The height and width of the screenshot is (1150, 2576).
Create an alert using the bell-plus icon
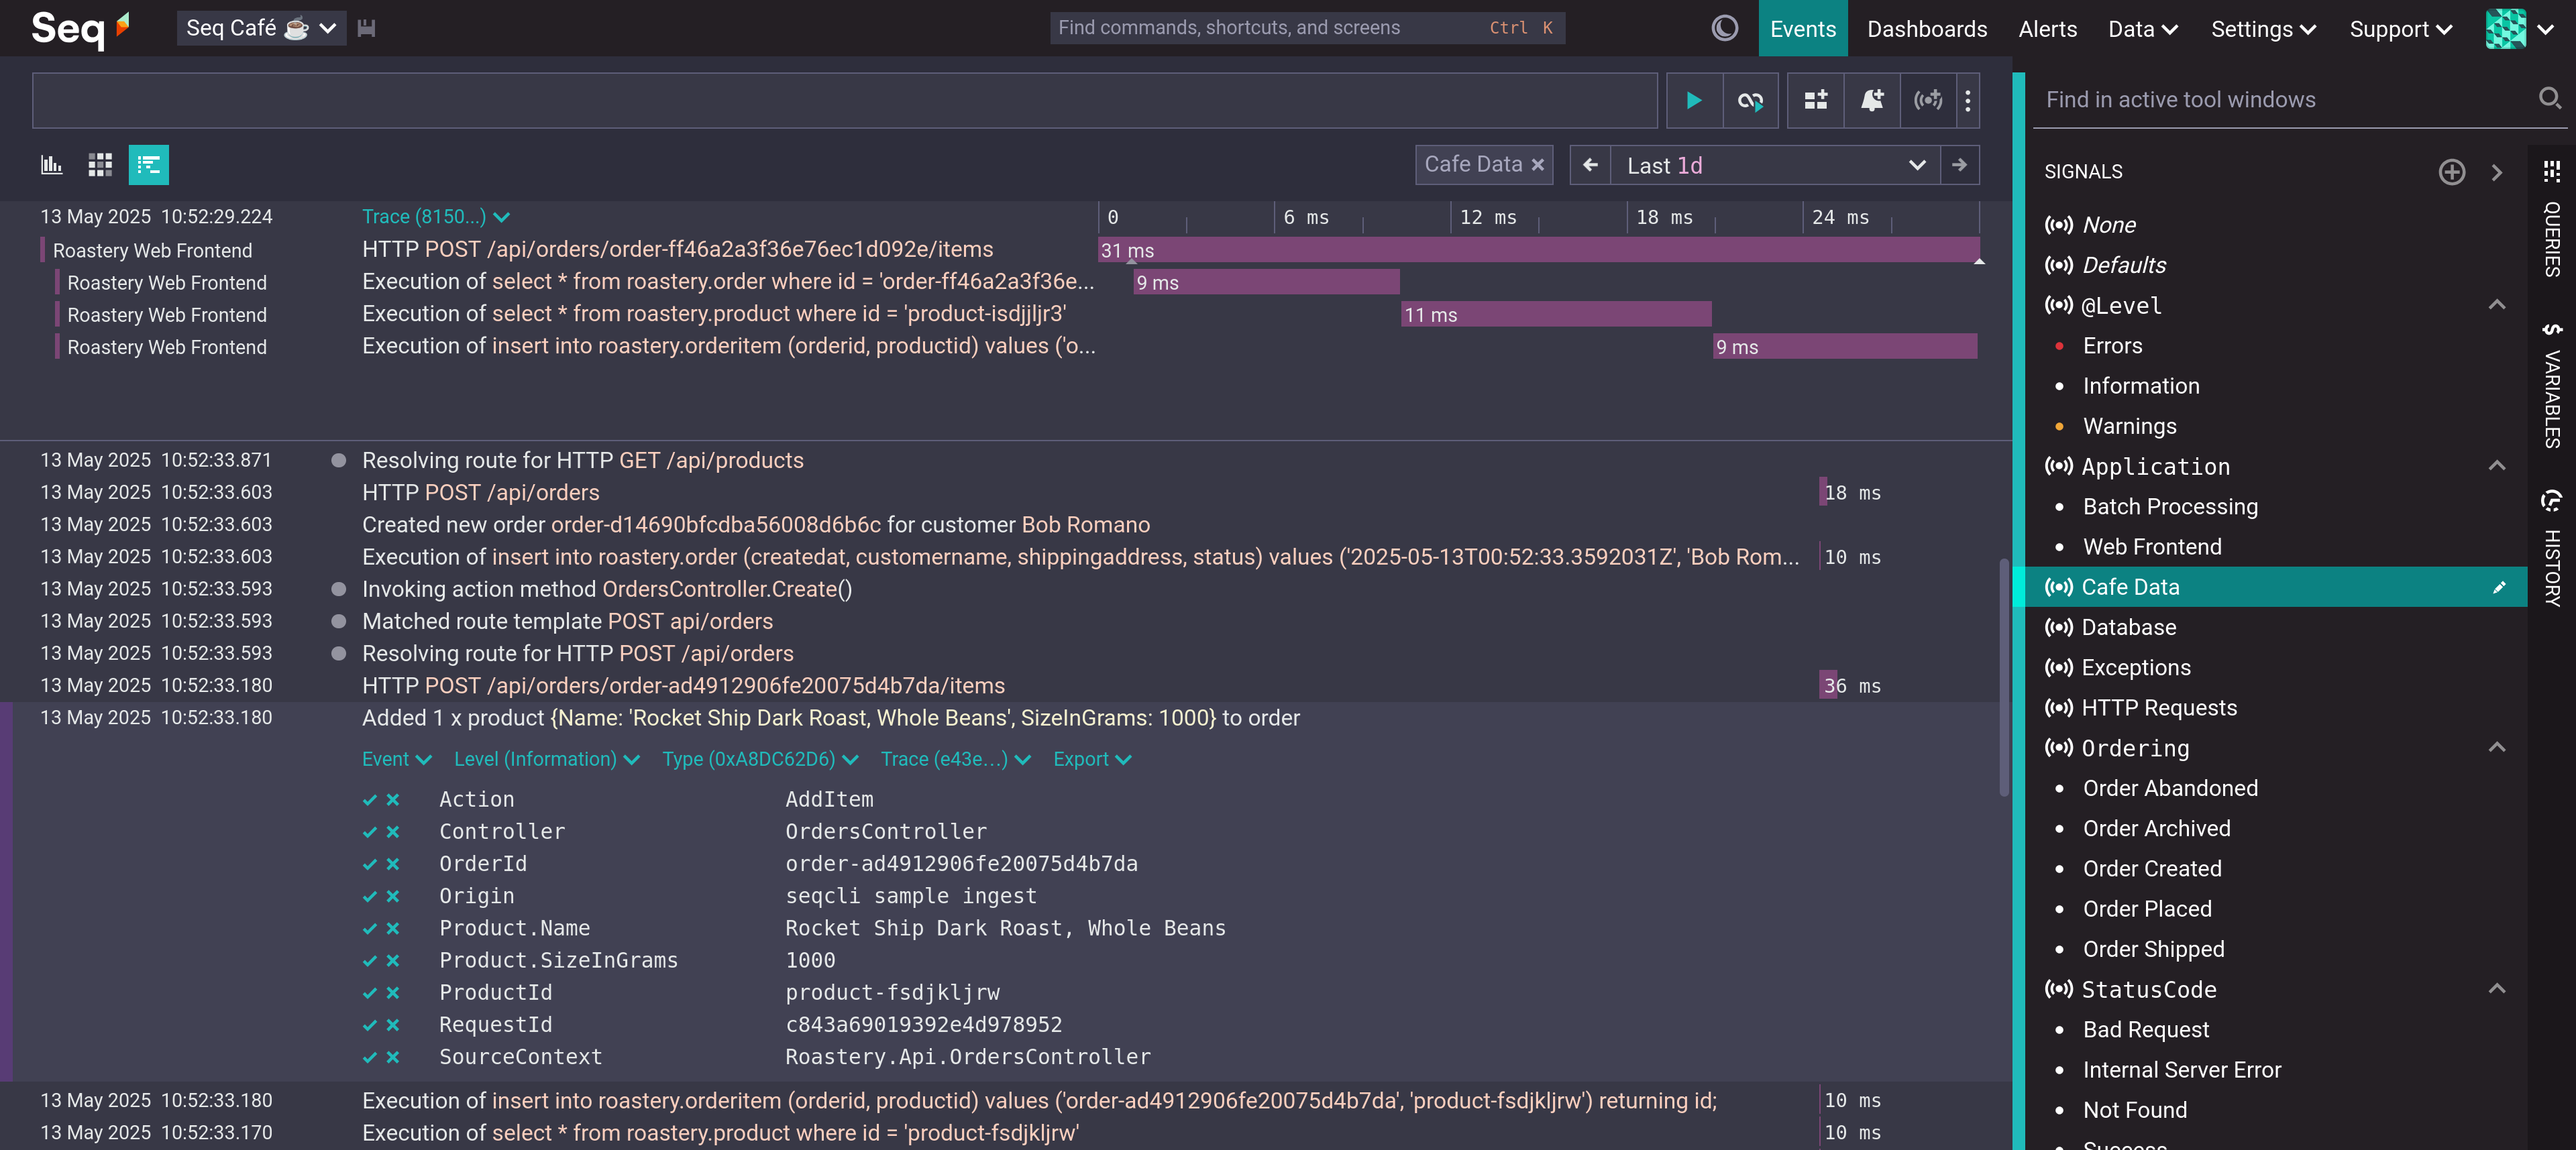click(x=1871, y=100)
